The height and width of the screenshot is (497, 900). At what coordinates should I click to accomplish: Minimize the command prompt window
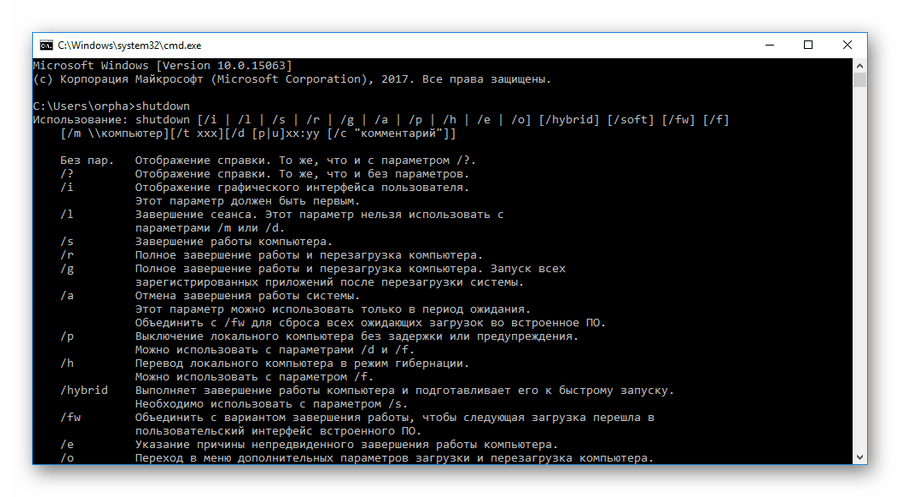coord(761,45)
